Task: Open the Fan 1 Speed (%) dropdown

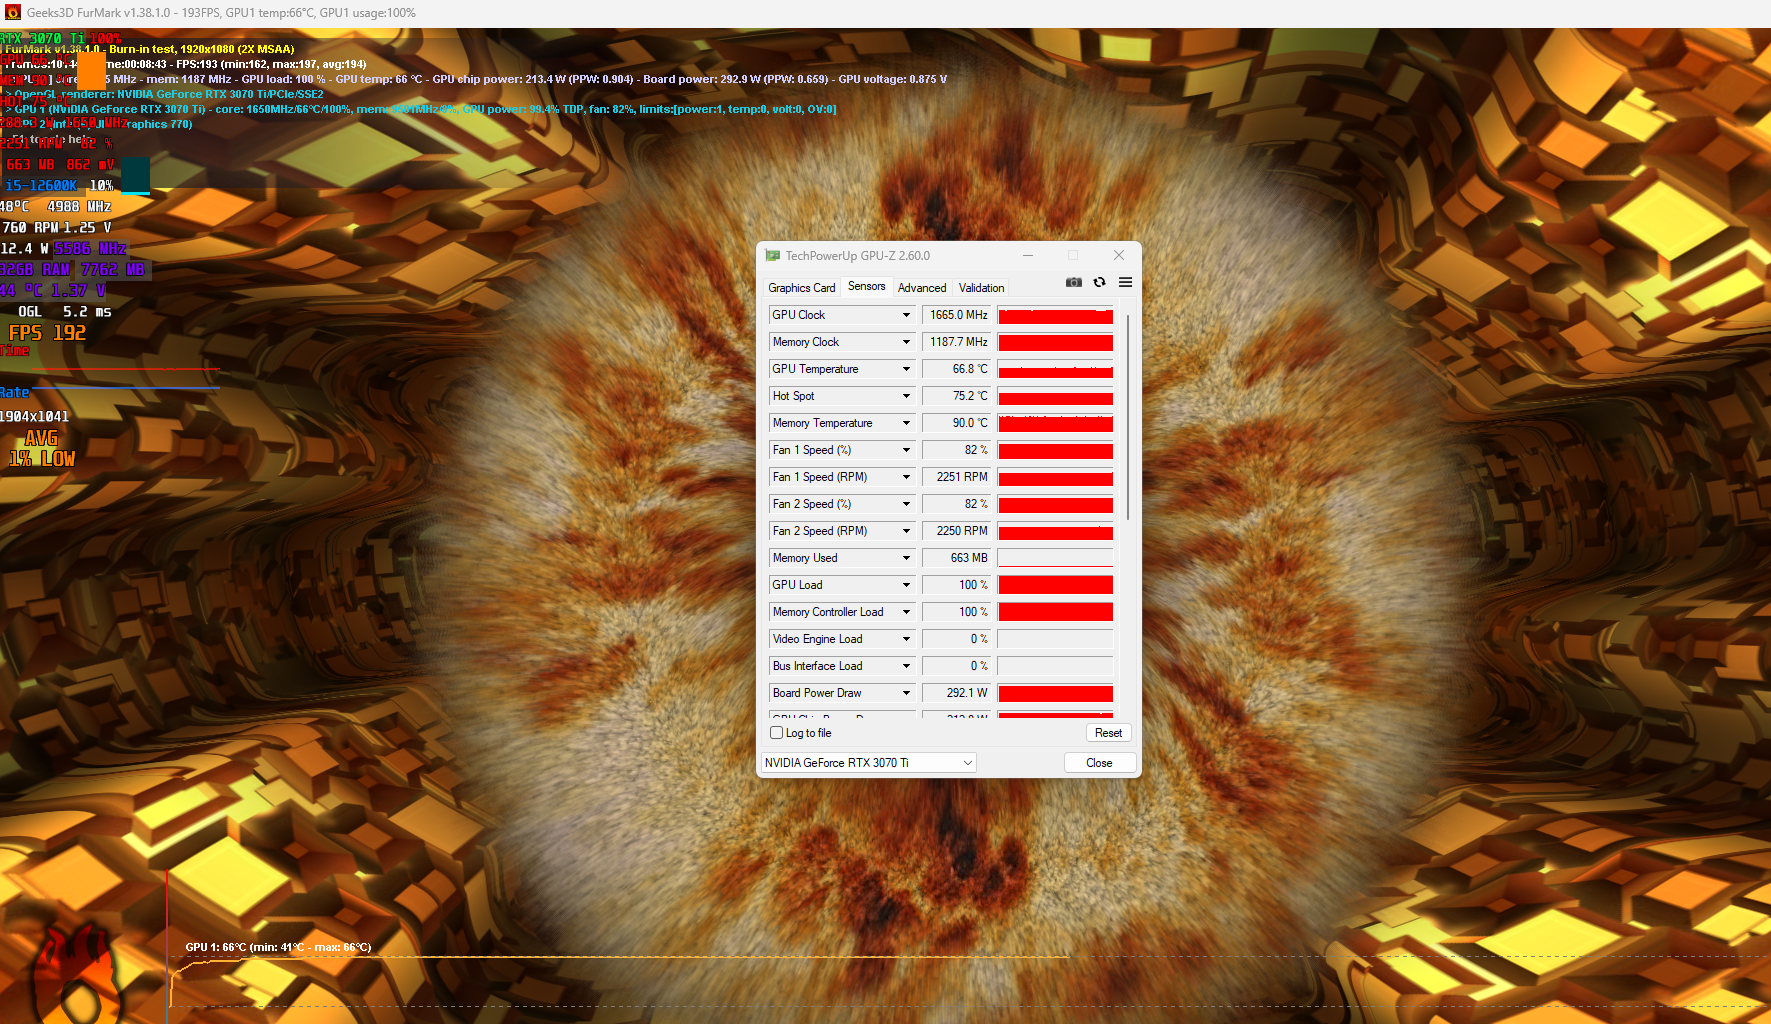Action: coord(906,450)
